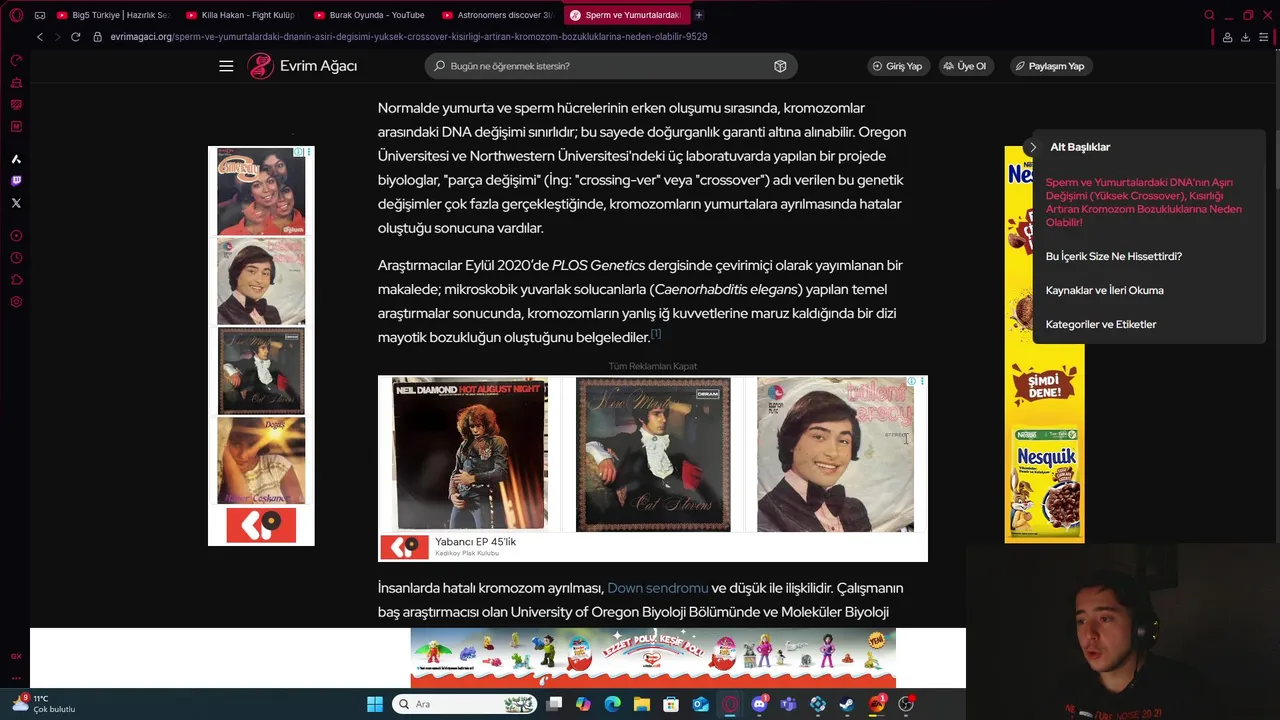Open Windows Start menu

375,704
